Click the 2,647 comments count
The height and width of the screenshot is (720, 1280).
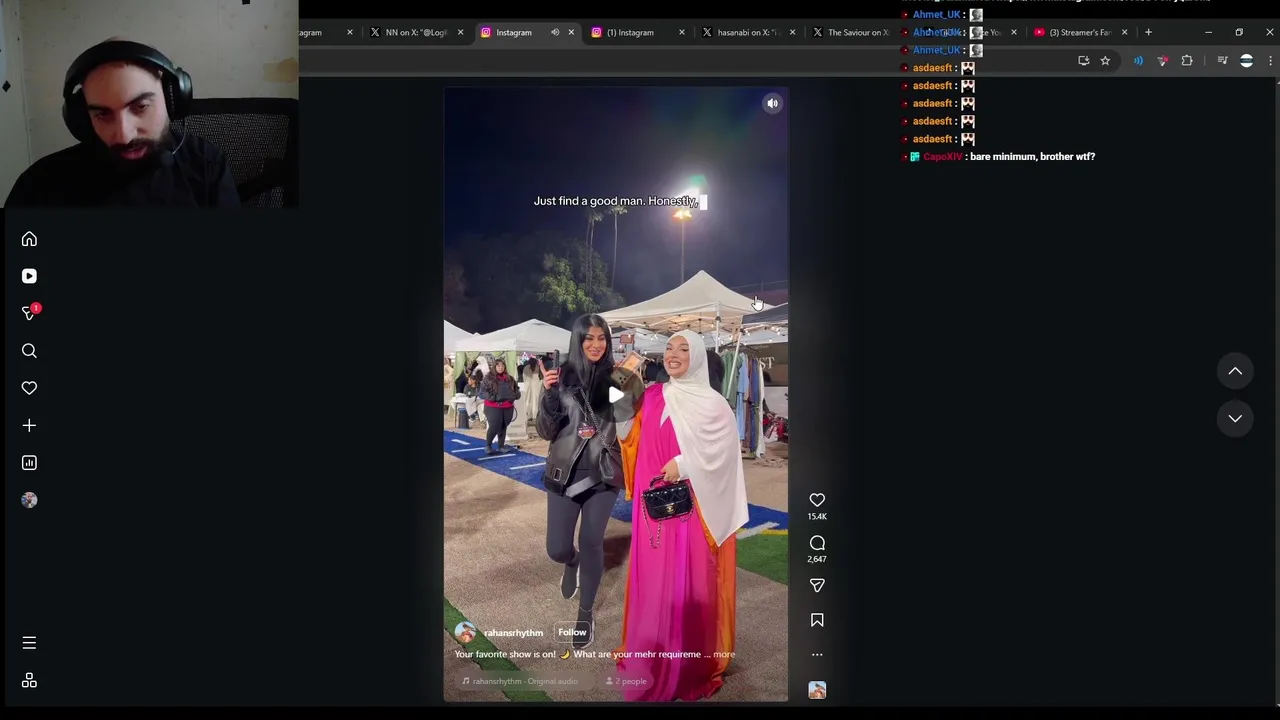point(817,559)
